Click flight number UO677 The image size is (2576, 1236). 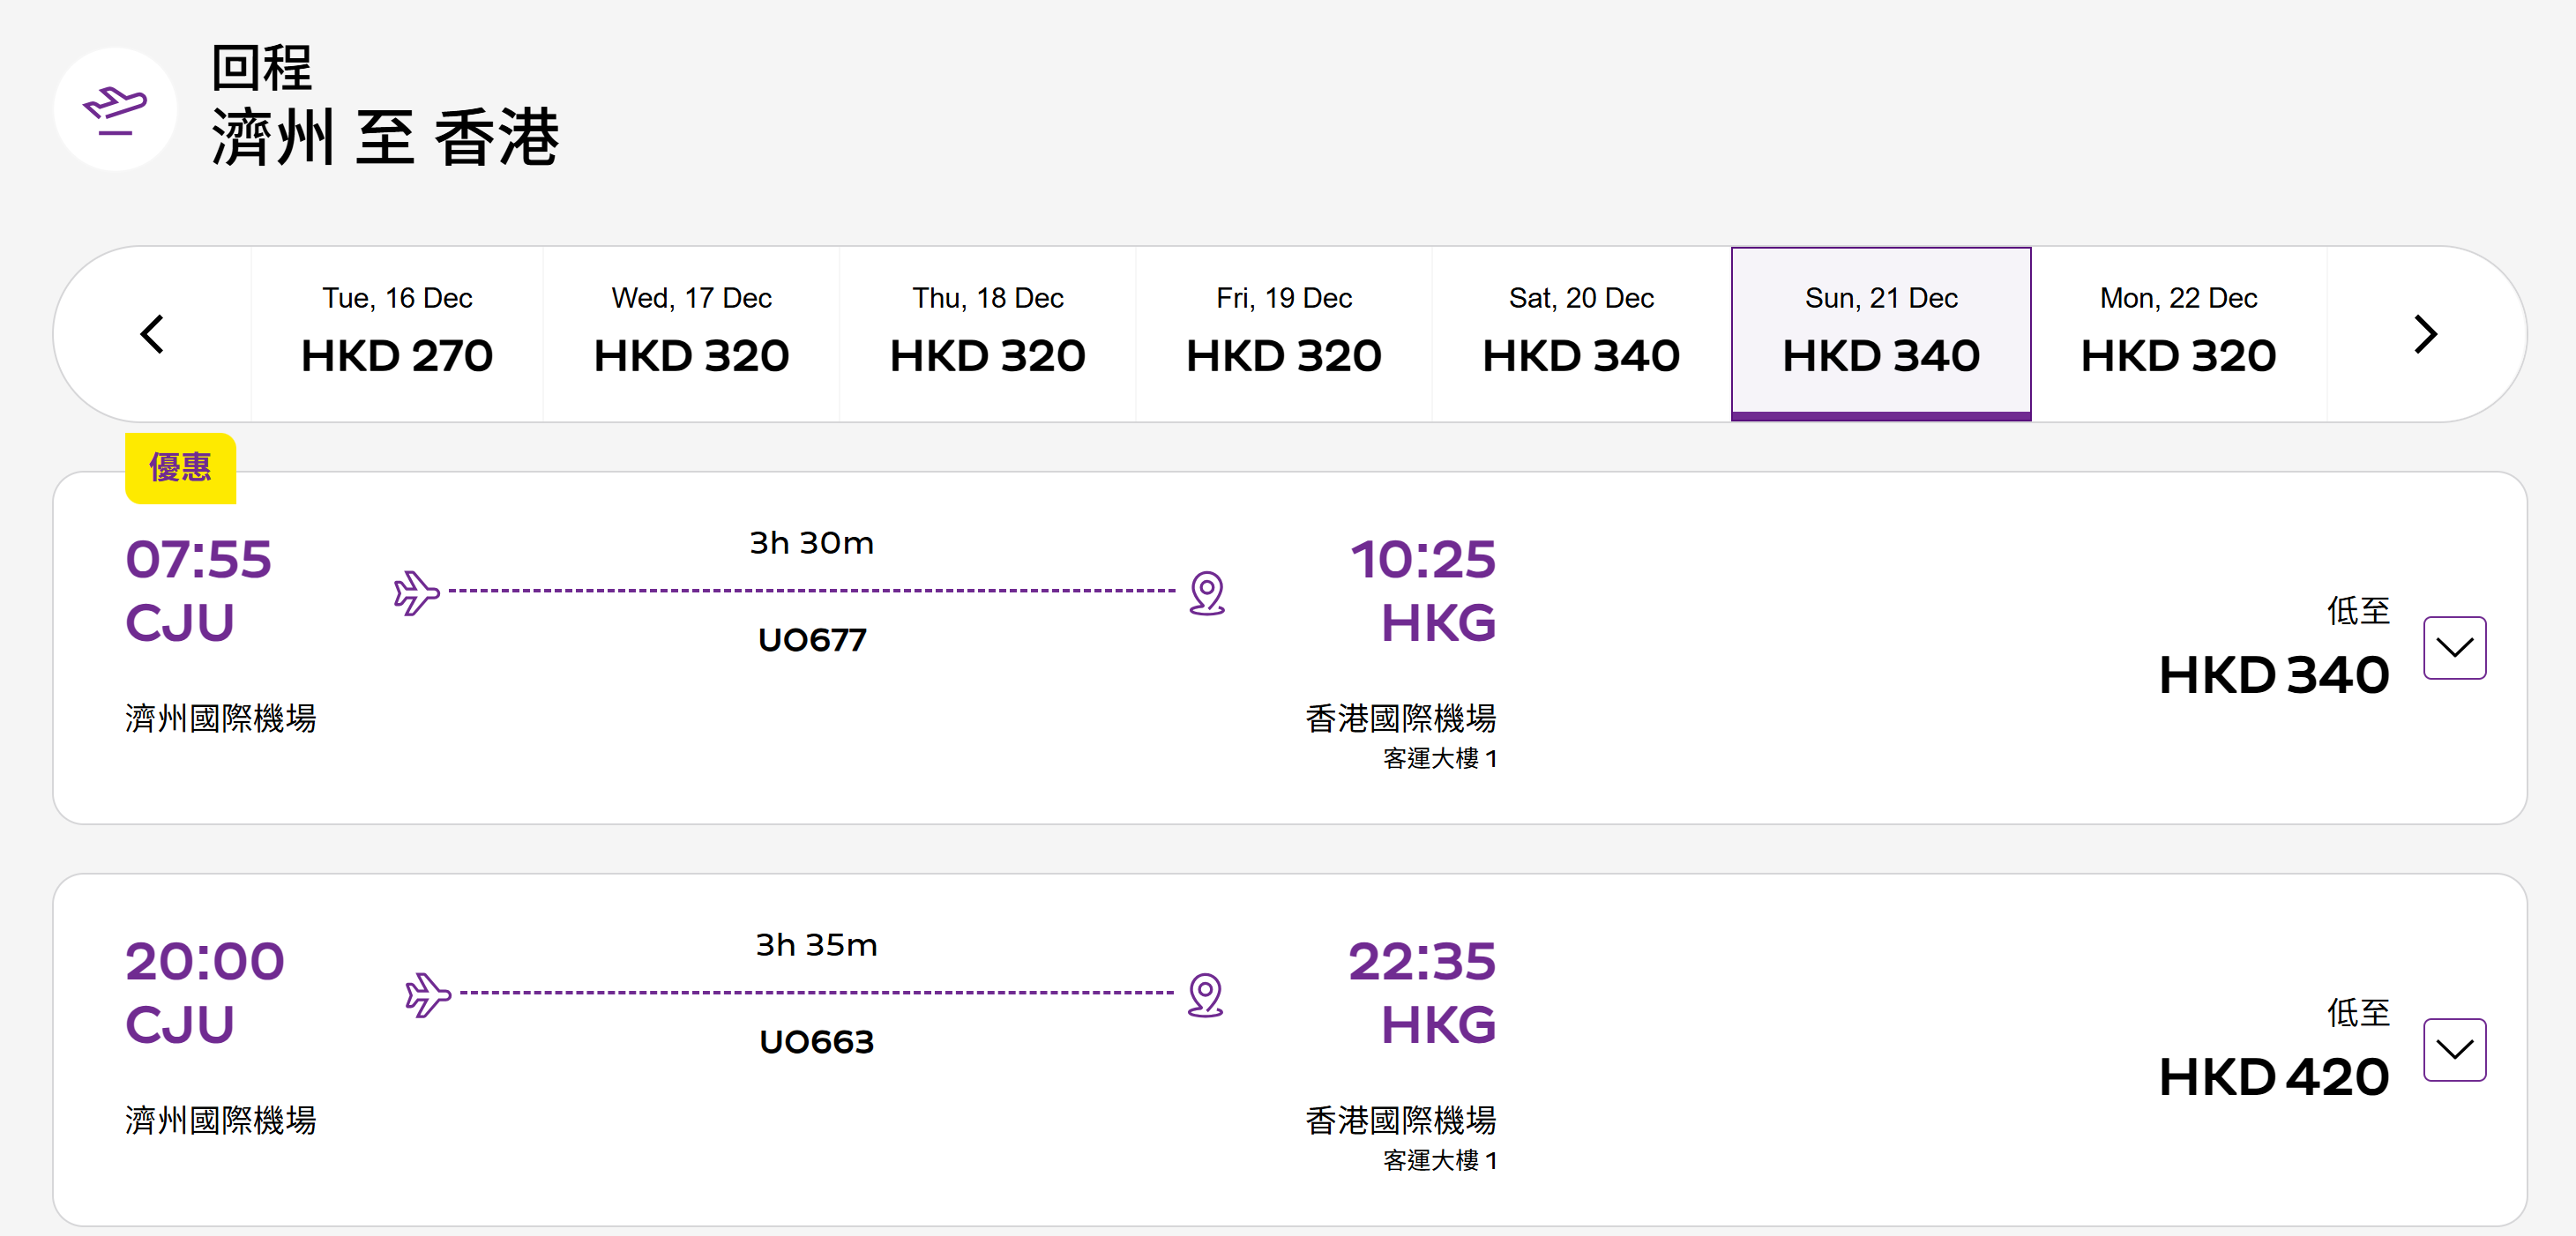(812, 640)
